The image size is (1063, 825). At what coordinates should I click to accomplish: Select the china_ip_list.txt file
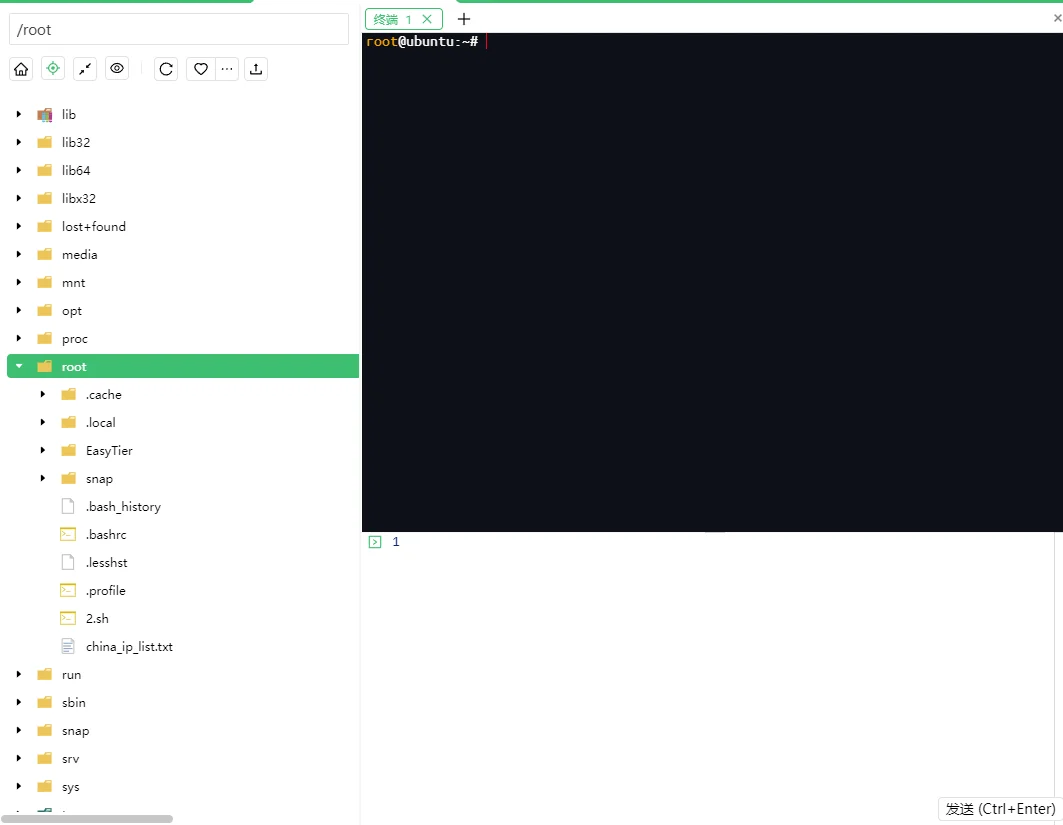coord(129,647)
